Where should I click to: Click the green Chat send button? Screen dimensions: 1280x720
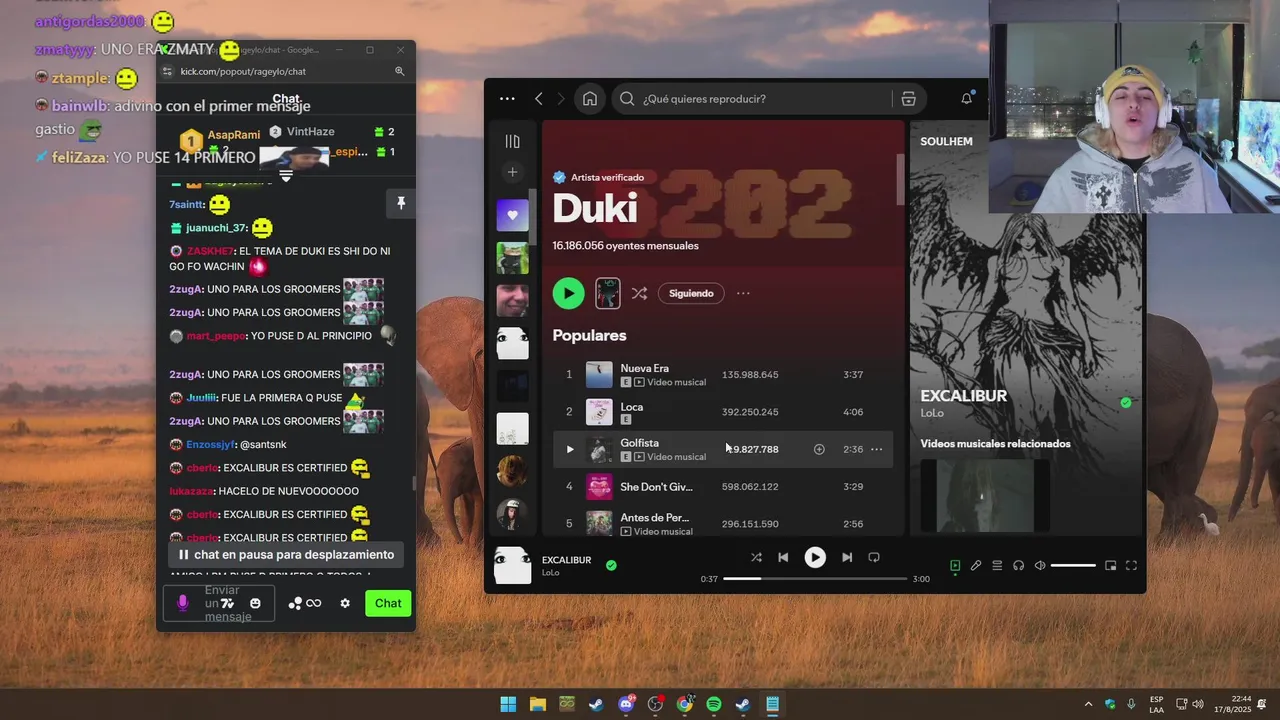(388, 603)
